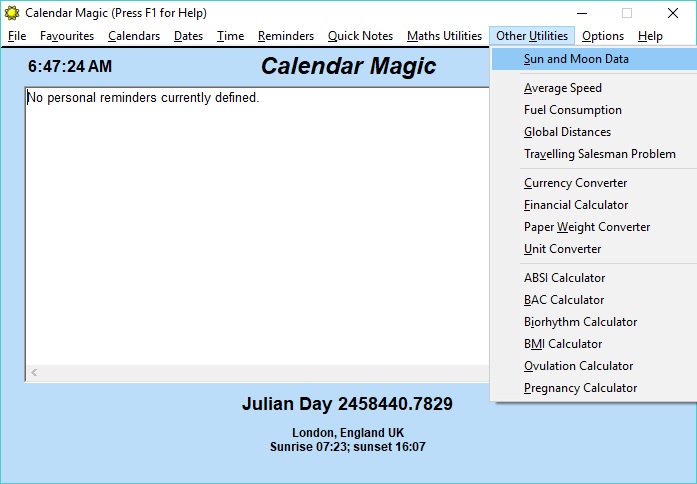Click inside the personal reminders text area
This screenshot has width=697, height=484.
258,227
